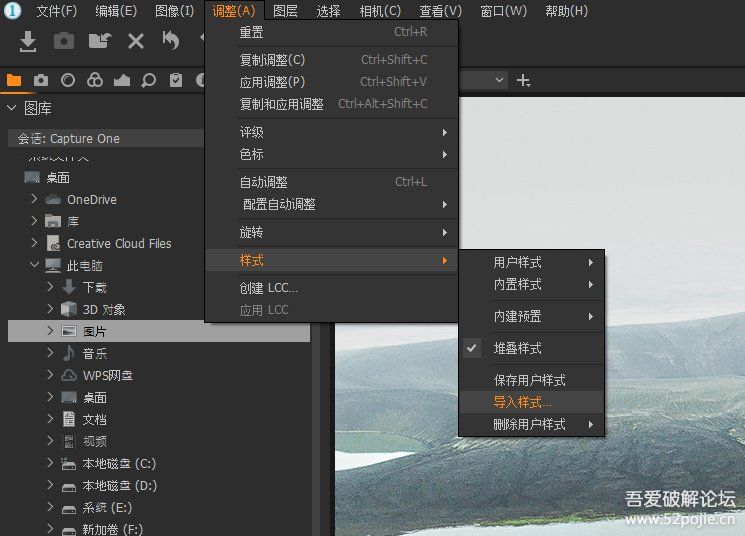Click 复制调整(C) in the menu
Viewport: 745px width, 536px height.
(272, 60)
